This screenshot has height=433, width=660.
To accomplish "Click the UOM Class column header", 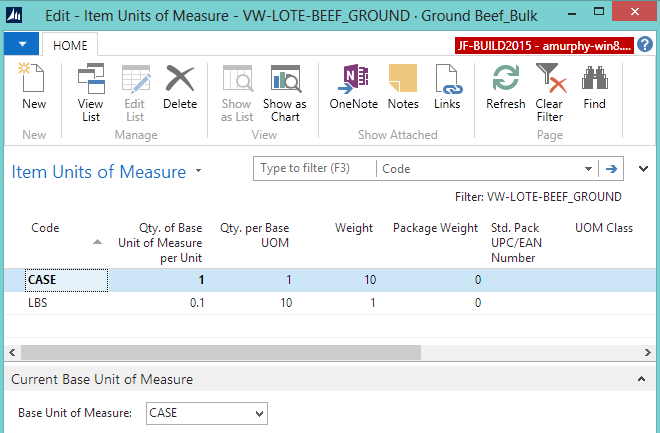I will click(604, 228).
